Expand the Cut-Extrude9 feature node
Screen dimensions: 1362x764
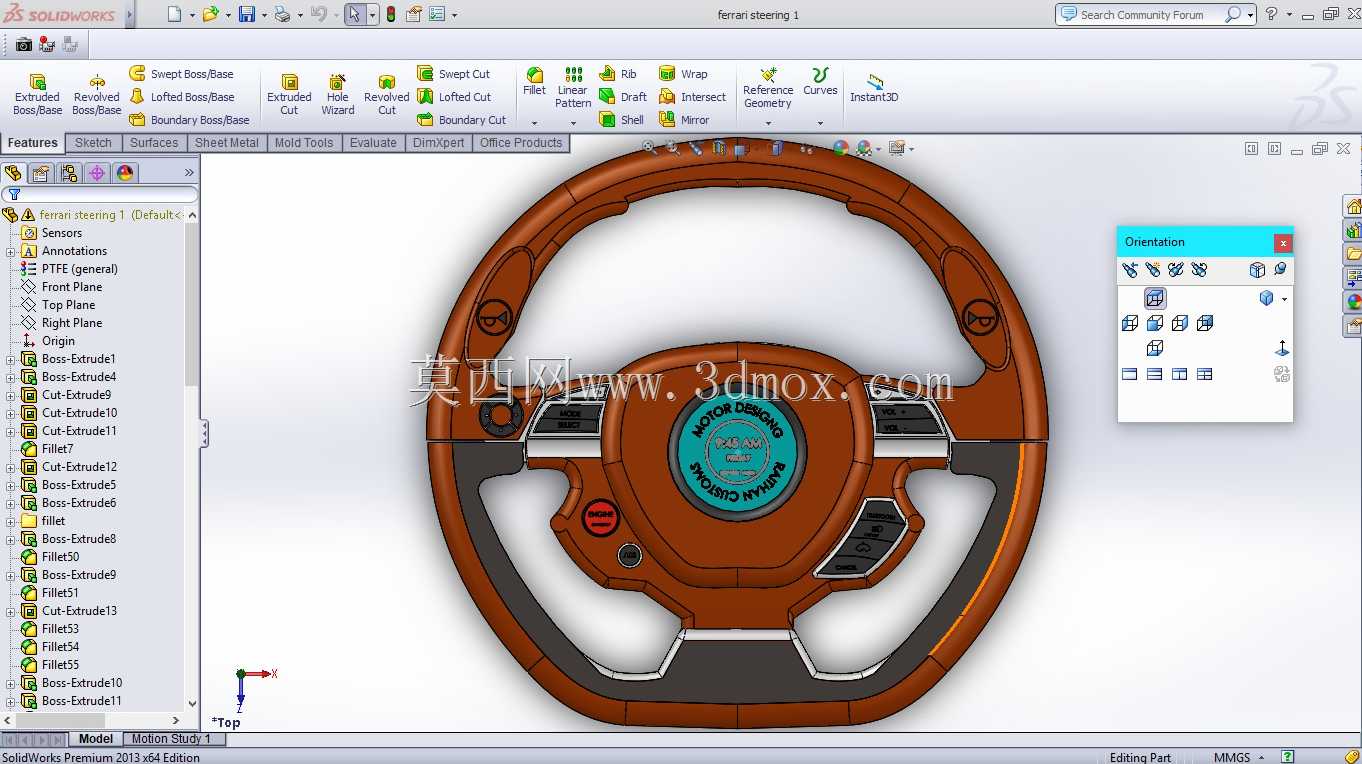tap(11, 395)
